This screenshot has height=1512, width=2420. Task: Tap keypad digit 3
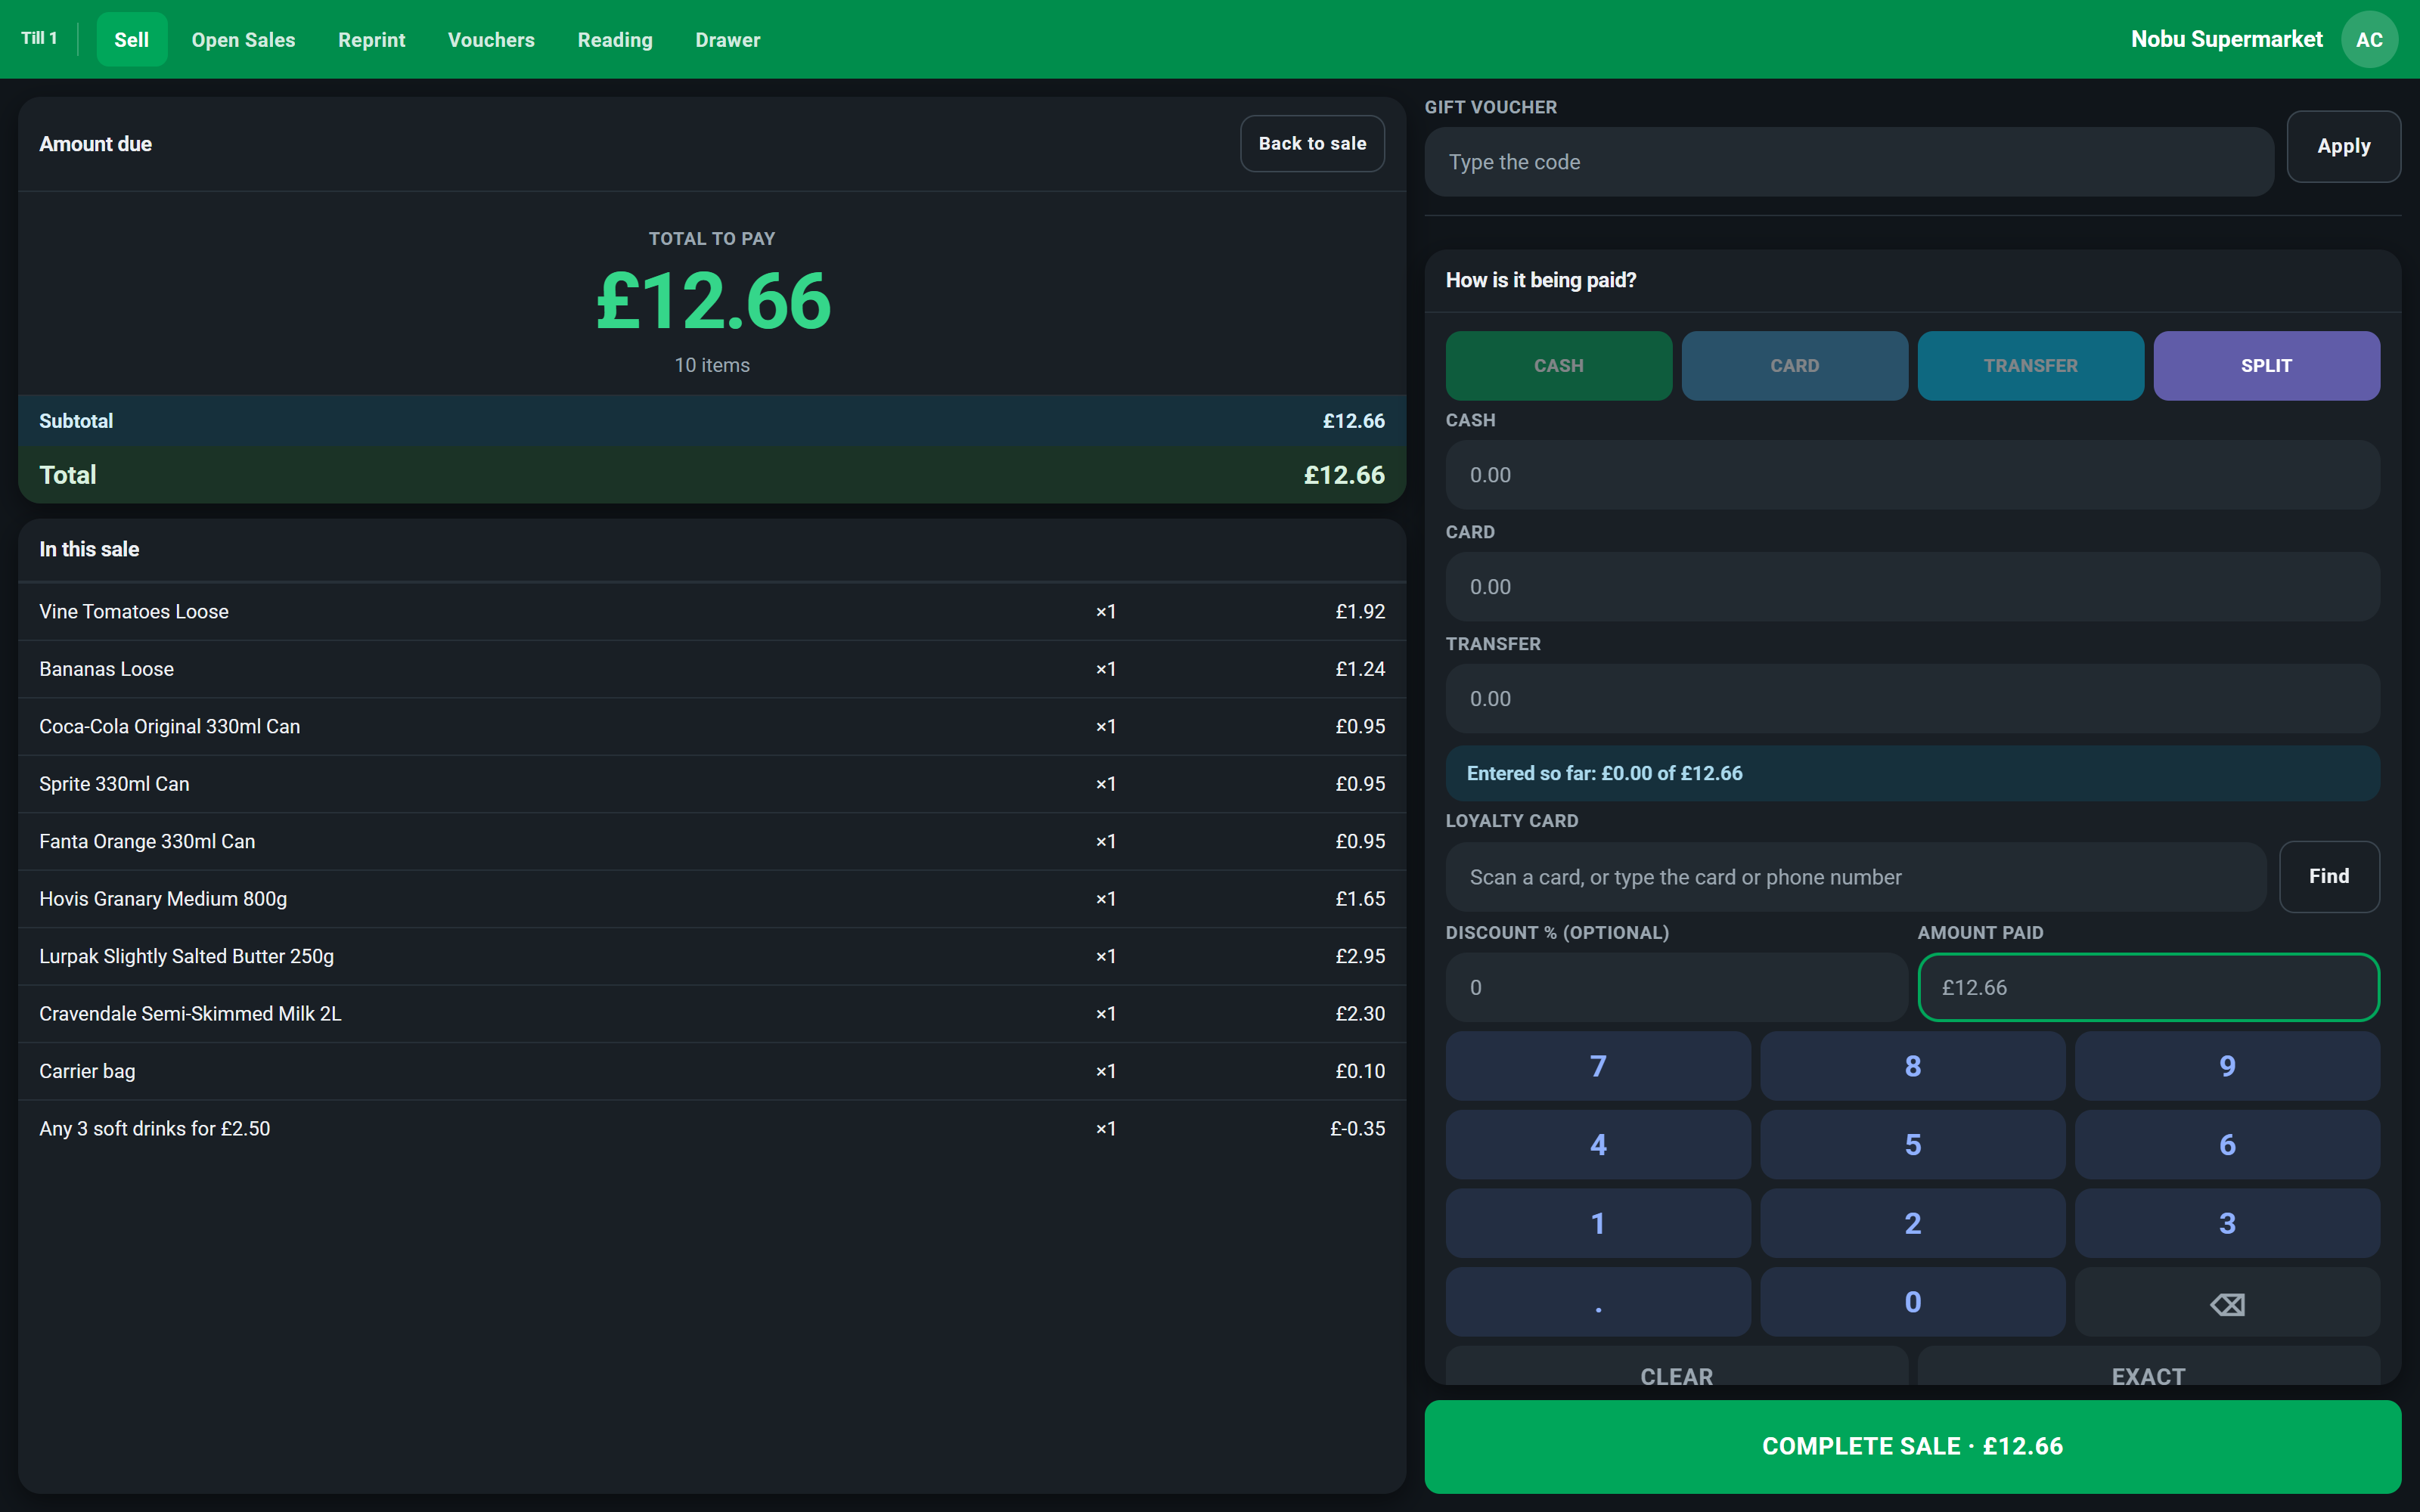2226,1223
